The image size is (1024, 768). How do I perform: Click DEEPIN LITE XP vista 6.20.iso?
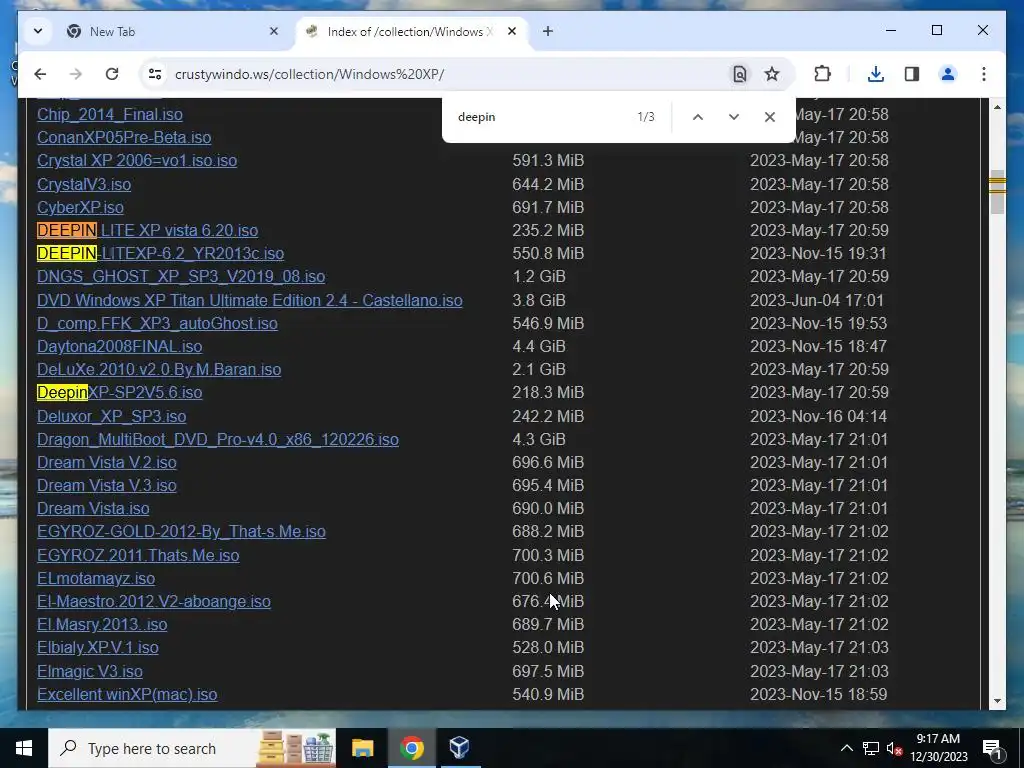coord(148,231)
